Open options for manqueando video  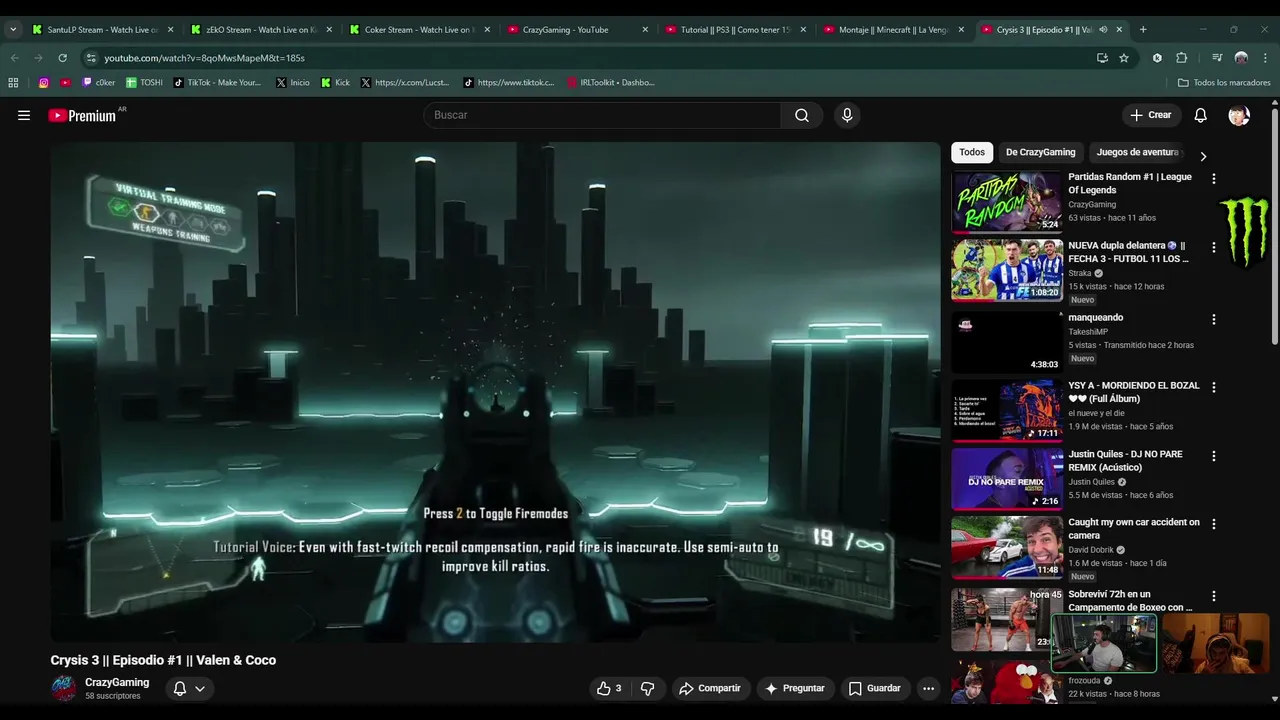click(1213, 320)
